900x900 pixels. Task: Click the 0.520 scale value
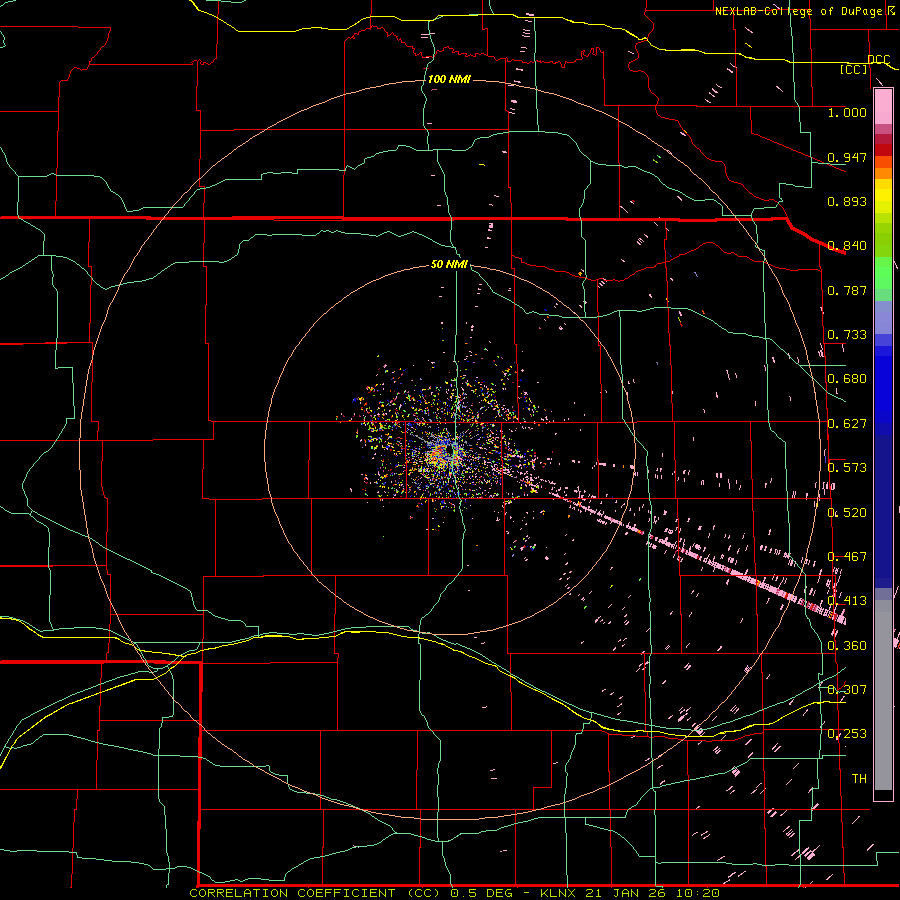point(847,513)
